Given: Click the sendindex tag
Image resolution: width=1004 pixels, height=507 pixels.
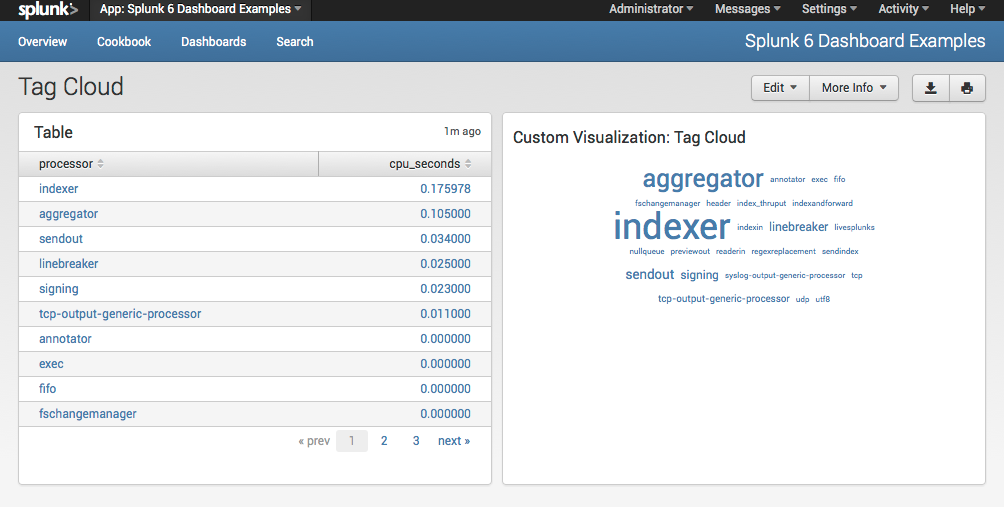Looking at the screenshot, I should (x=840, y=252).
